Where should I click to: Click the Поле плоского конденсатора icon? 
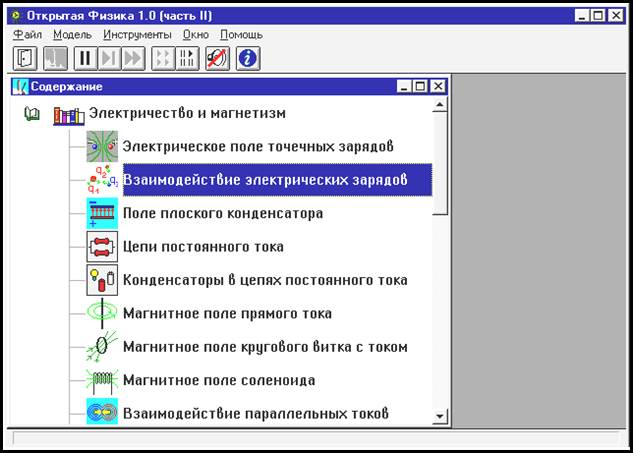pos(102,213)
